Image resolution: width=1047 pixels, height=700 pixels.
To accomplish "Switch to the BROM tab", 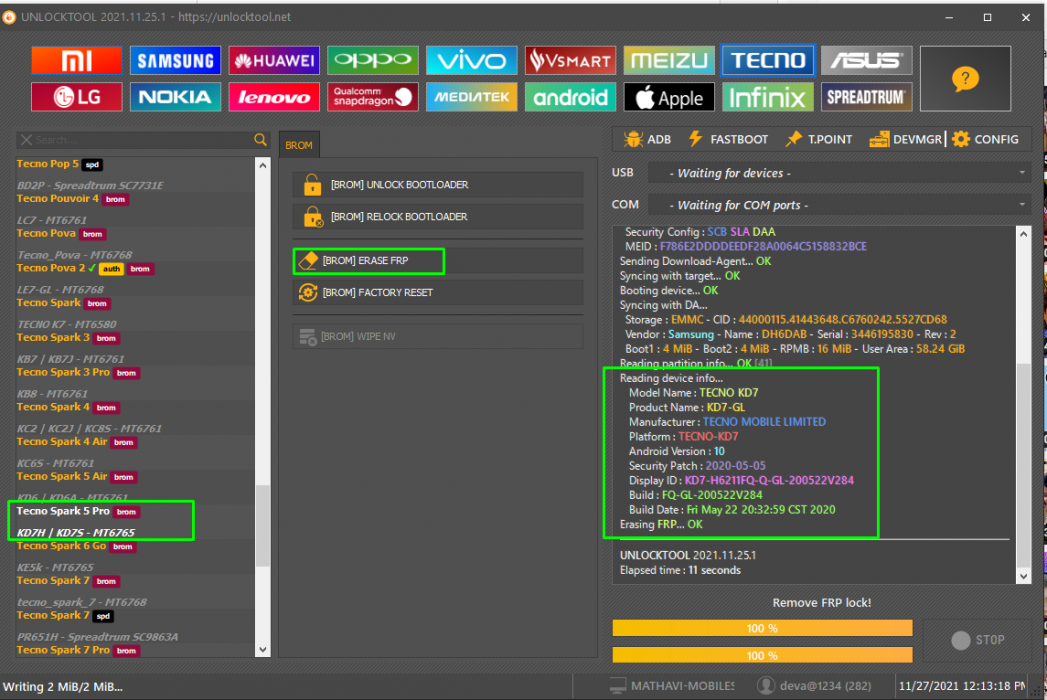I will 298,145.
